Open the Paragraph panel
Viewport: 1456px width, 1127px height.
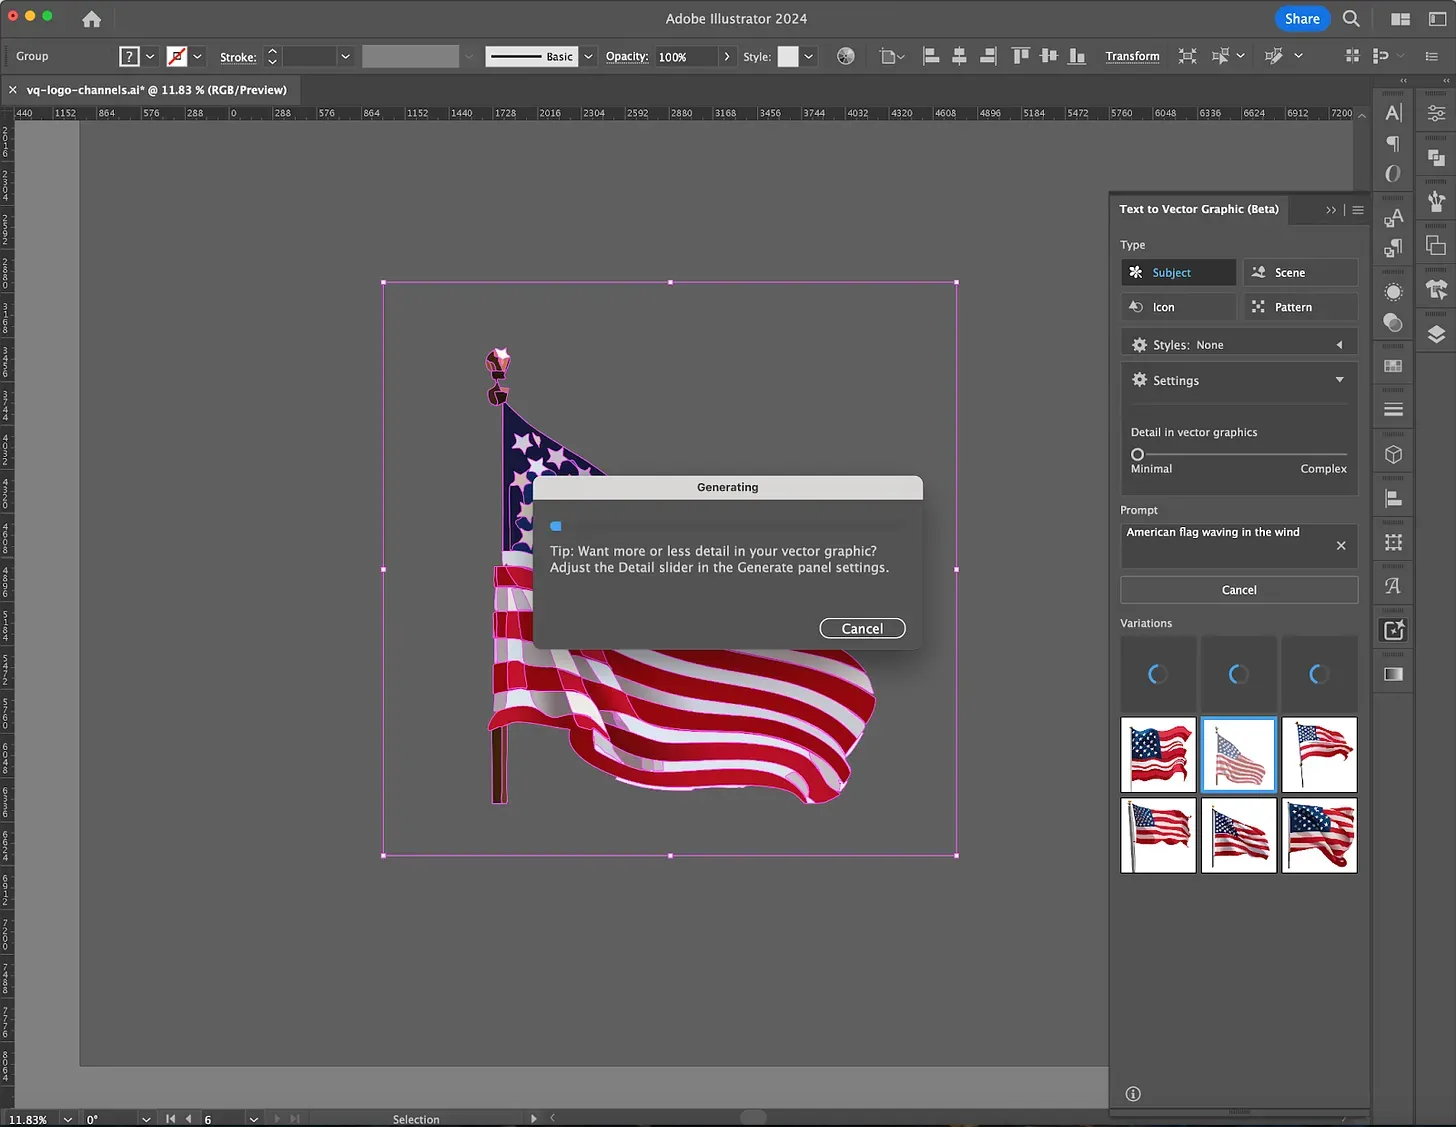coord(1393,144)
